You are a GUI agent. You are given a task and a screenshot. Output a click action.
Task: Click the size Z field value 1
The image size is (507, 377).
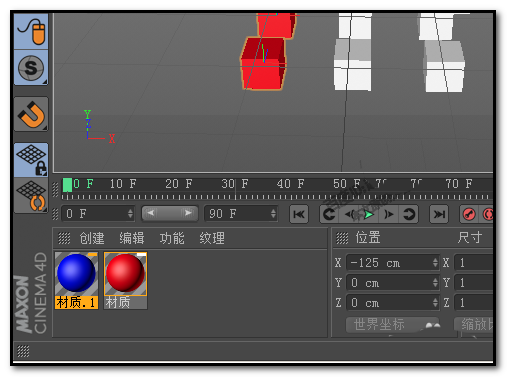pos(474,303)
